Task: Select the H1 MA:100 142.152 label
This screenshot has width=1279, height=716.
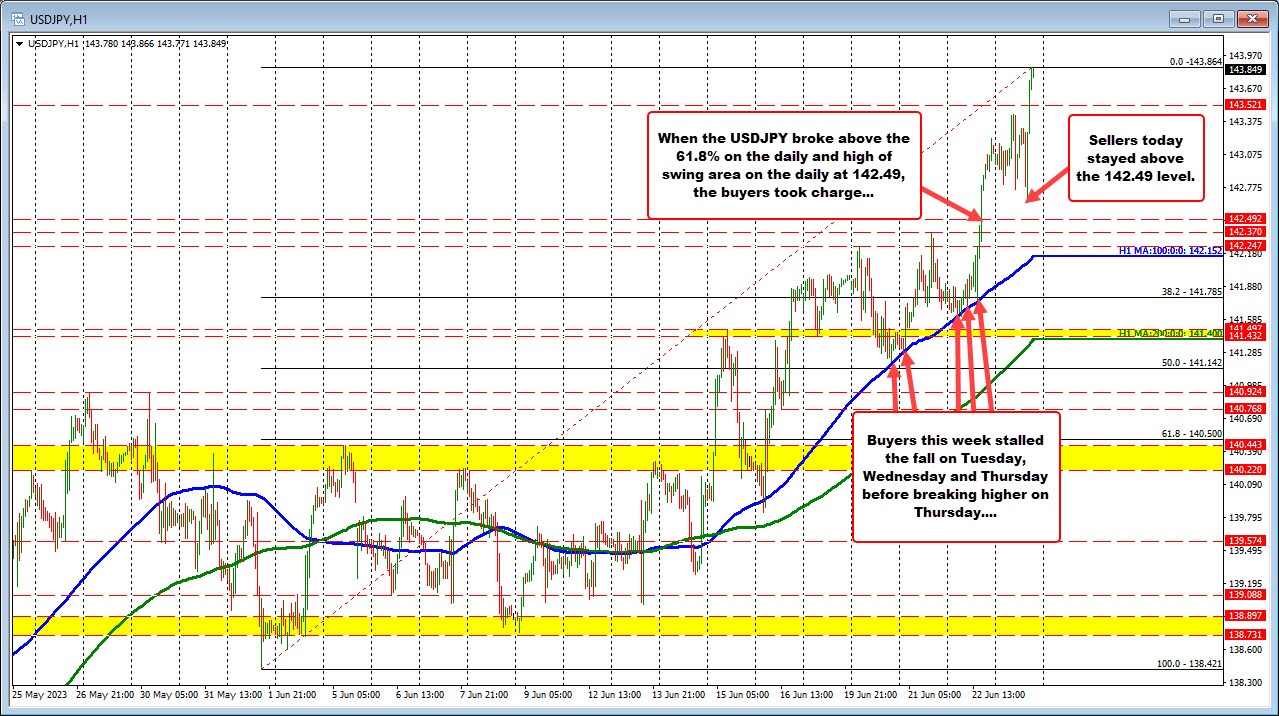Action: 1170,250
